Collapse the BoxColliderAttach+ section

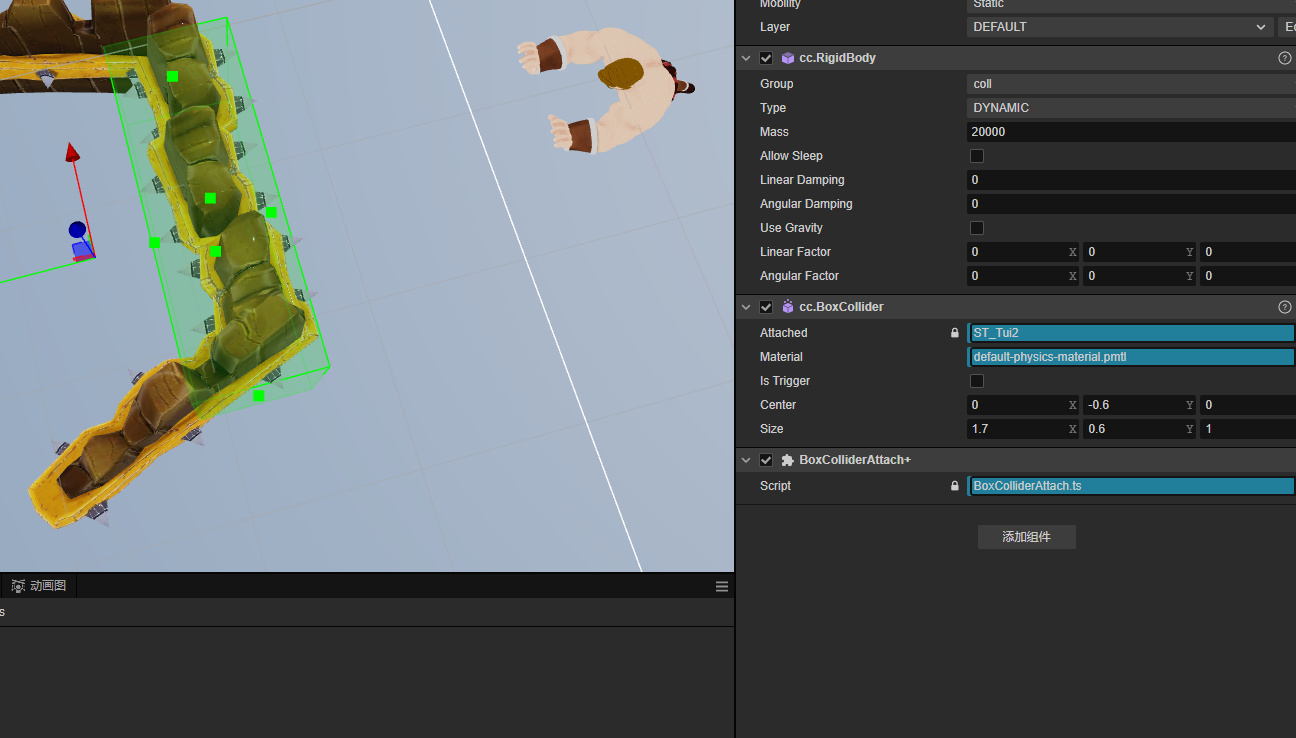click(746, 460)
